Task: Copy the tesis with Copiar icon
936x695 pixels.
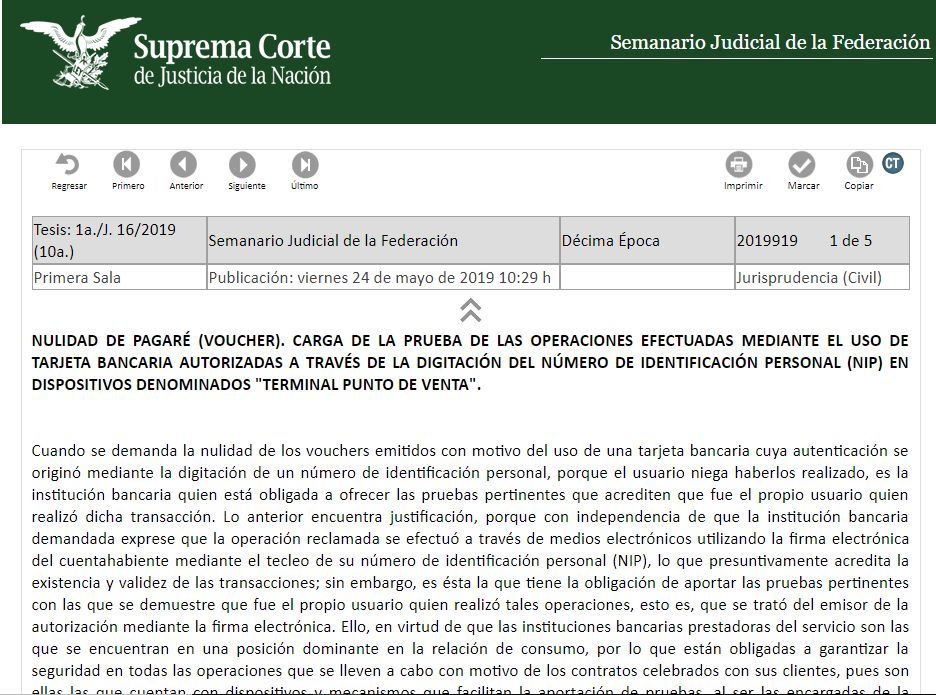Action: pos(860,164)
